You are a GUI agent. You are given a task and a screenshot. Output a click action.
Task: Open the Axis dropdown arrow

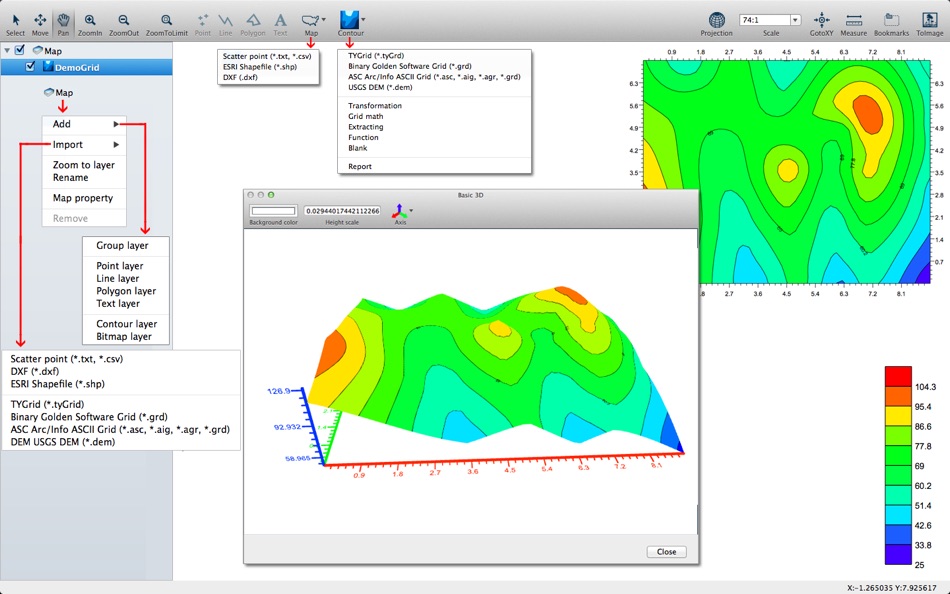point(411,211)
